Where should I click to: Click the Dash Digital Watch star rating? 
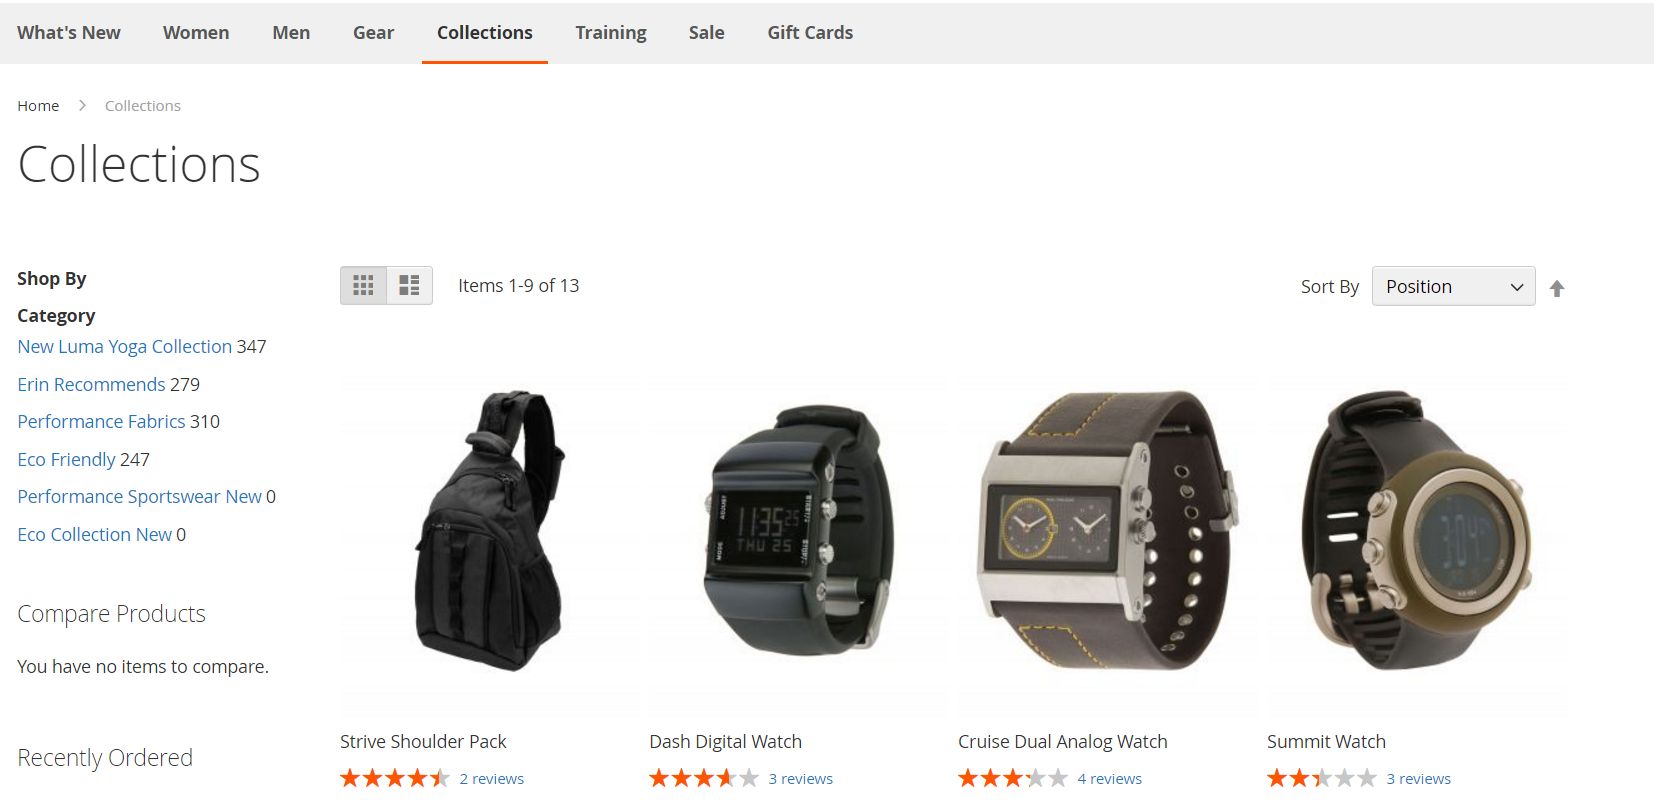[704, 778]
